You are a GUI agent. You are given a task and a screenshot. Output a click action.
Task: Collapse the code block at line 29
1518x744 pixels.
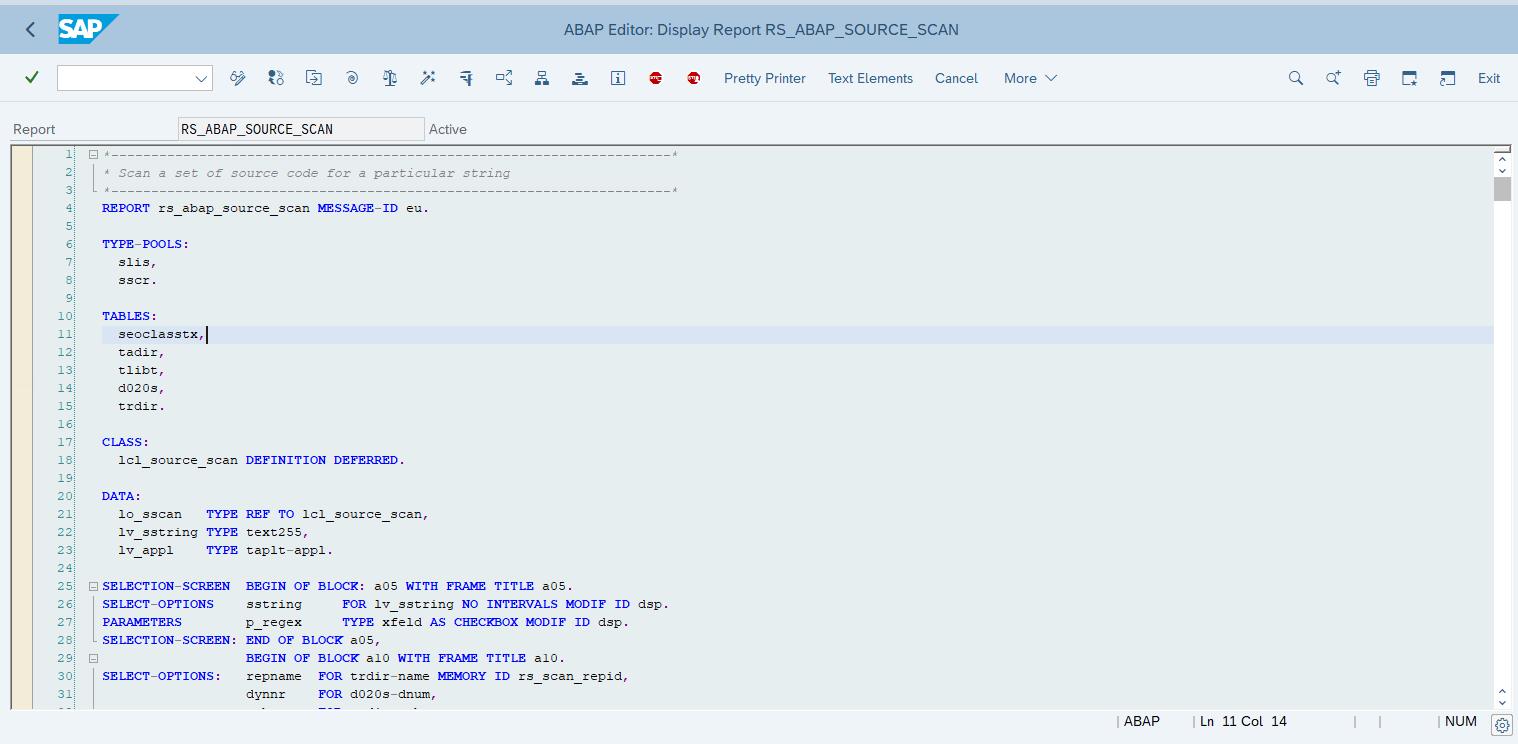(93, 658)
